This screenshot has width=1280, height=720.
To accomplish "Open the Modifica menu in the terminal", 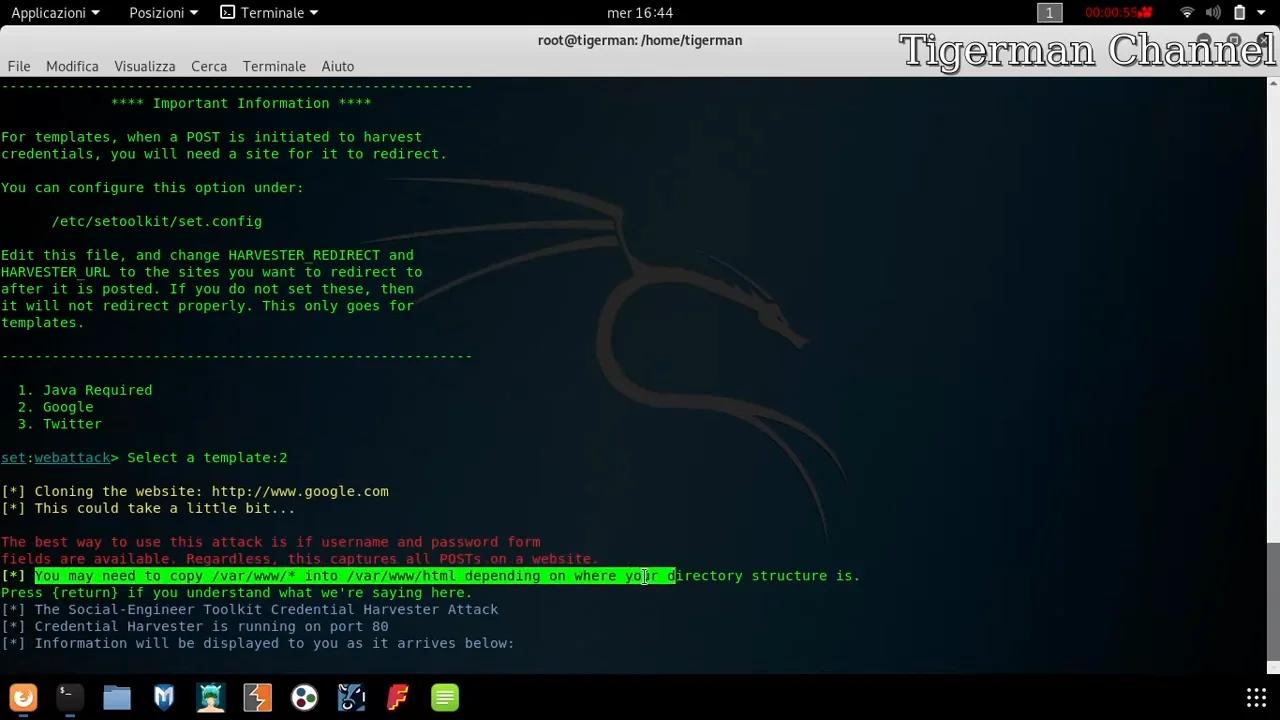I will click(72, 66).
